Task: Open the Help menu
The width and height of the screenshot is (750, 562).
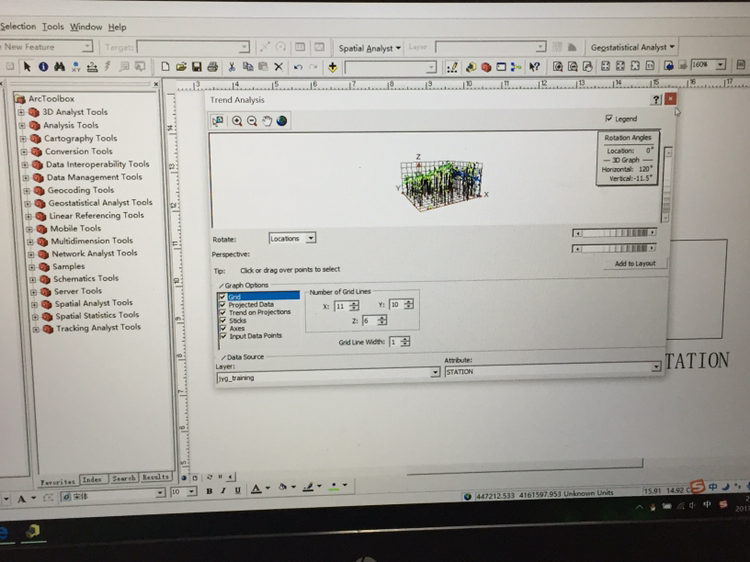Action: pos(117,27)
